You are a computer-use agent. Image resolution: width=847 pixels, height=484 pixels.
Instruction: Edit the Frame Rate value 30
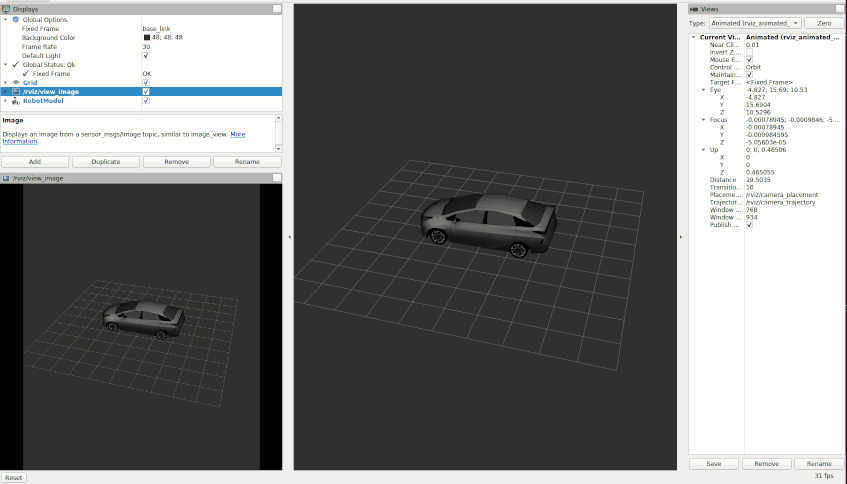click(146, 46)
